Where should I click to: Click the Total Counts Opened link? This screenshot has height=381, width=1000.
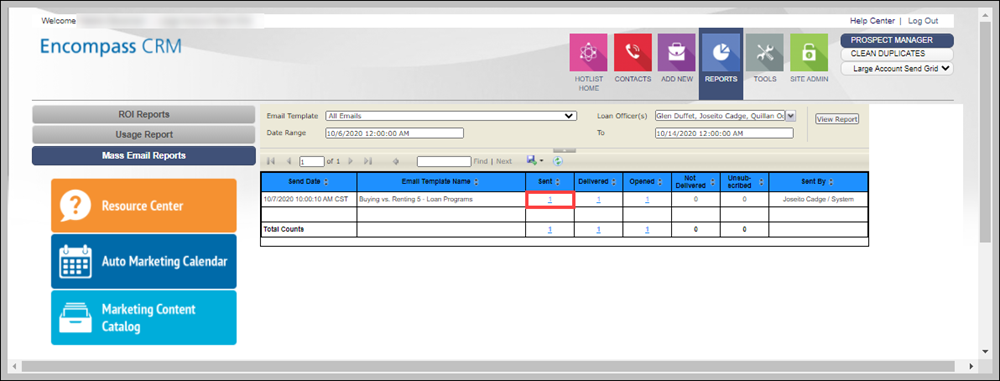click(x=647, y=229)
